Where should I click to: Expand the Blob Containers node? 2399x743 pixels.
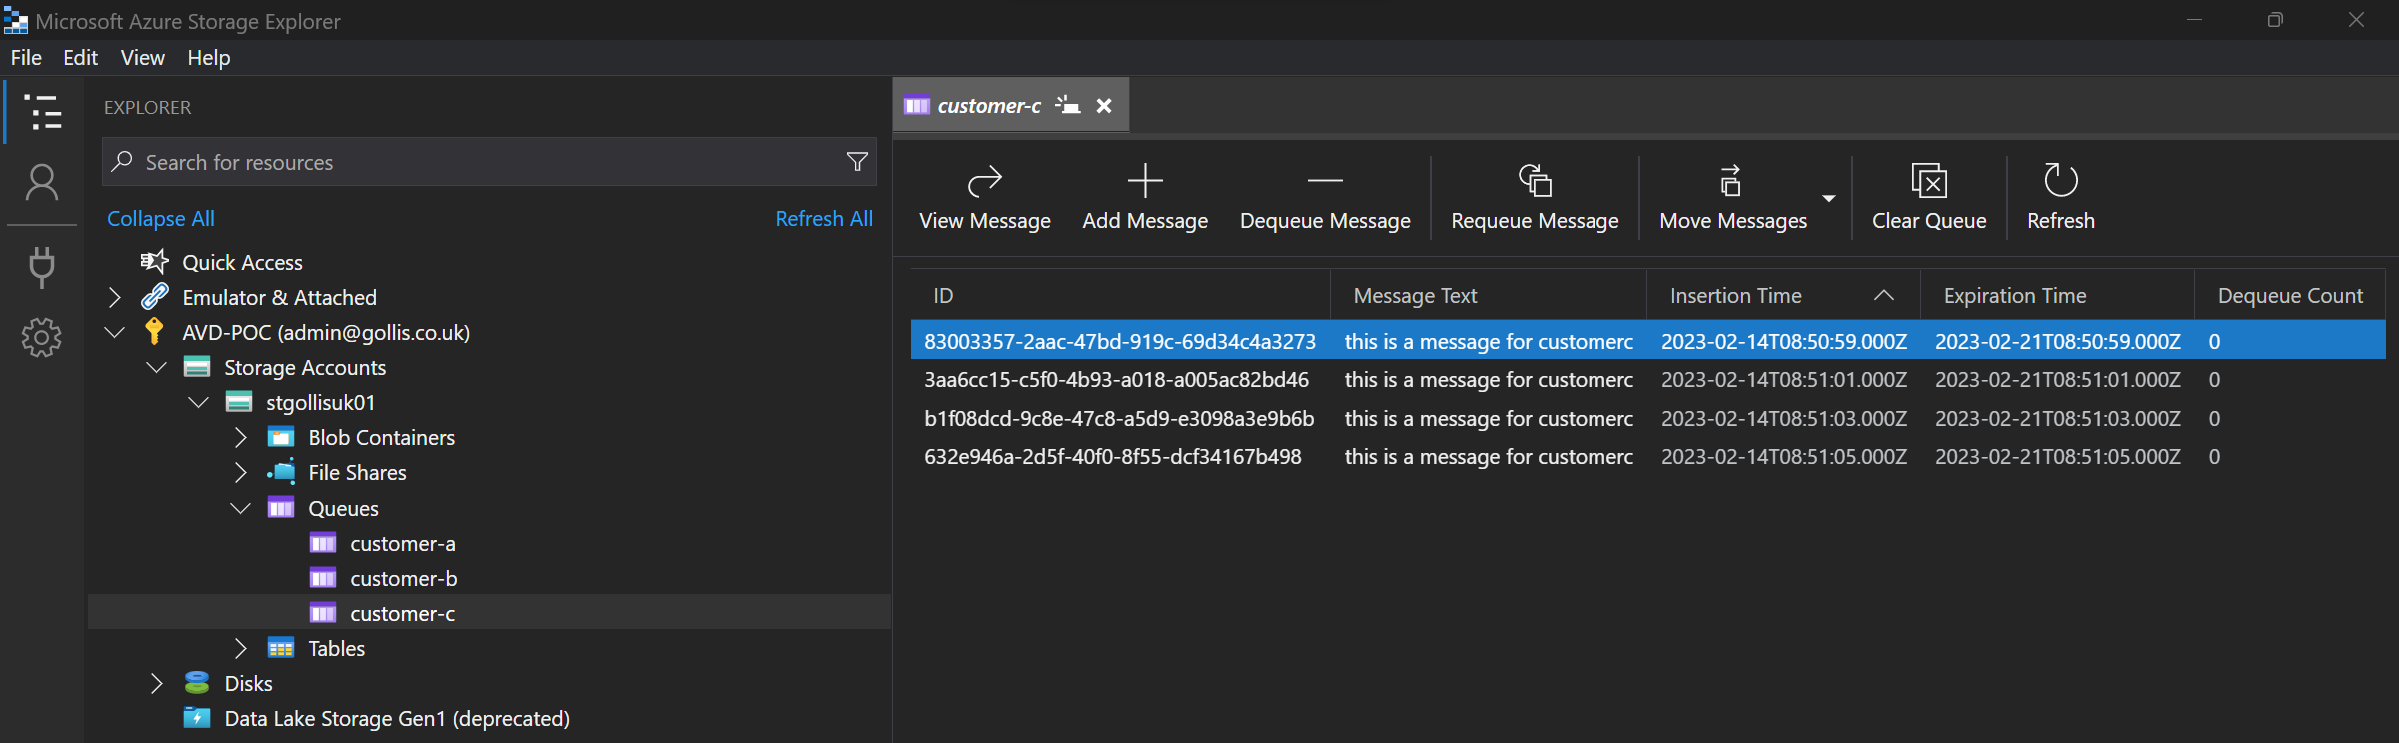(x=240, y=437)
